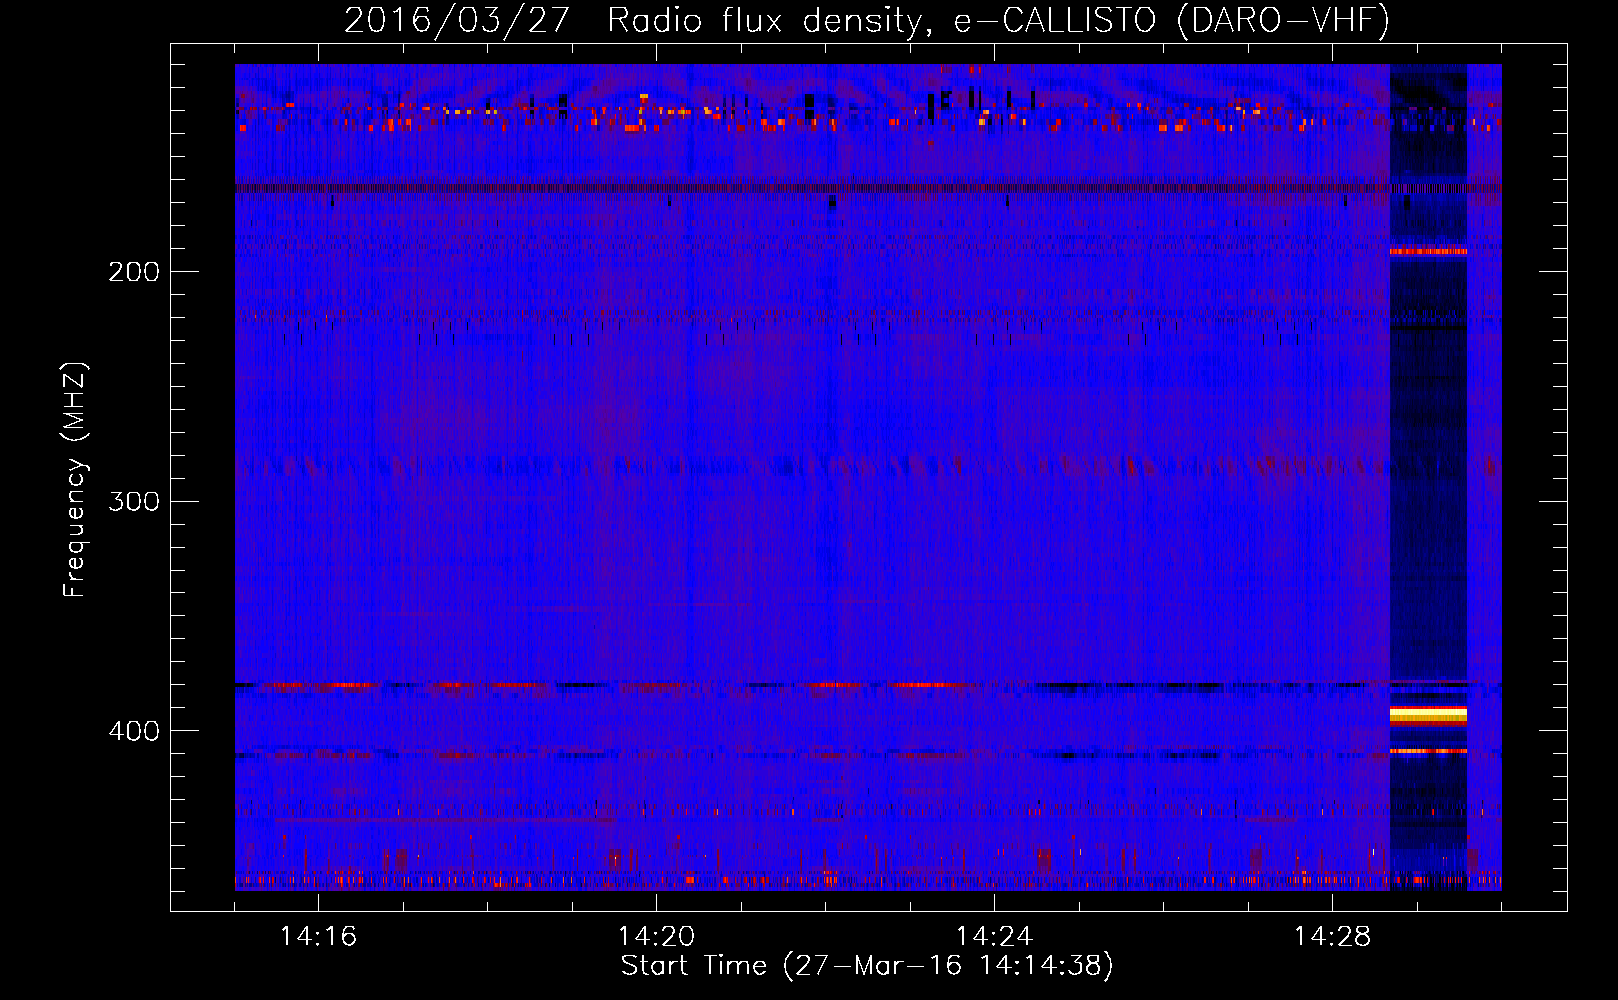The image size is (1618, 1000).
Task: Click the short red-orange band just above 200 MHz
Action: pos(1428,252)
